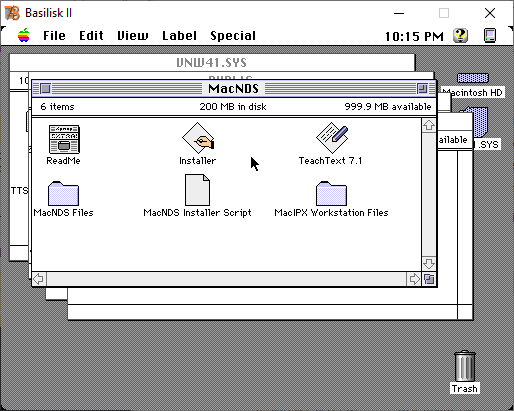The height and width of the screenshot is (411, 514).
Task: Select the MacNDS Files folder
Action: point(63,194)
